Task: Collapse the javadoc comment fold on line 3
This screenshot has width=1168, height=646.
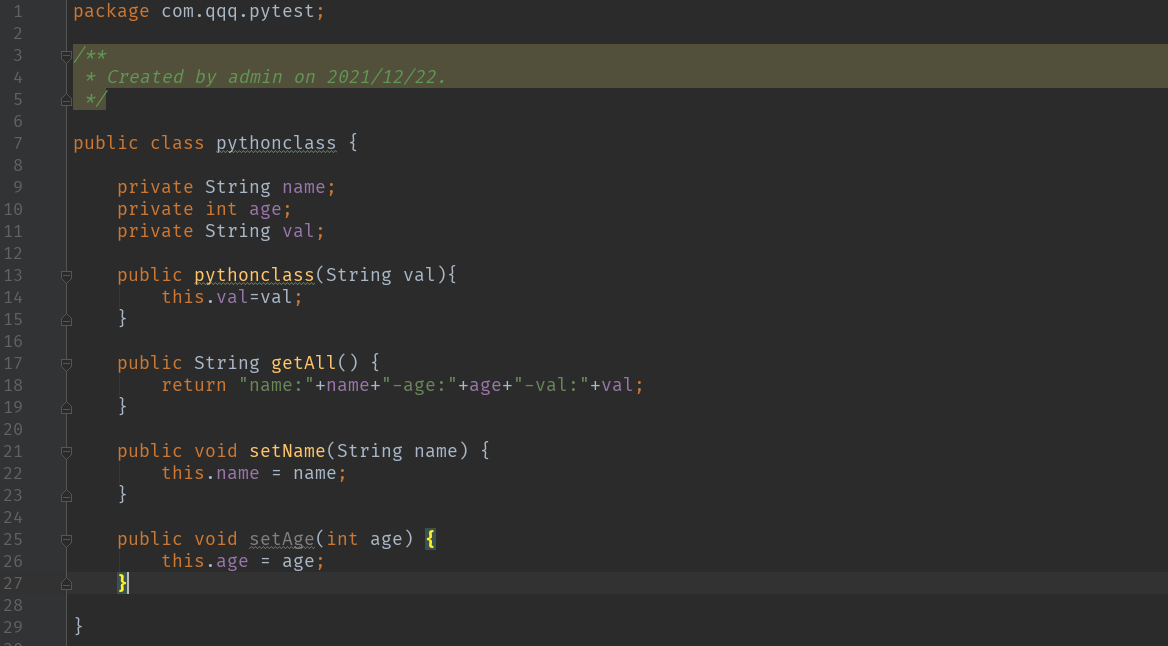Action: tap(66, 55)
